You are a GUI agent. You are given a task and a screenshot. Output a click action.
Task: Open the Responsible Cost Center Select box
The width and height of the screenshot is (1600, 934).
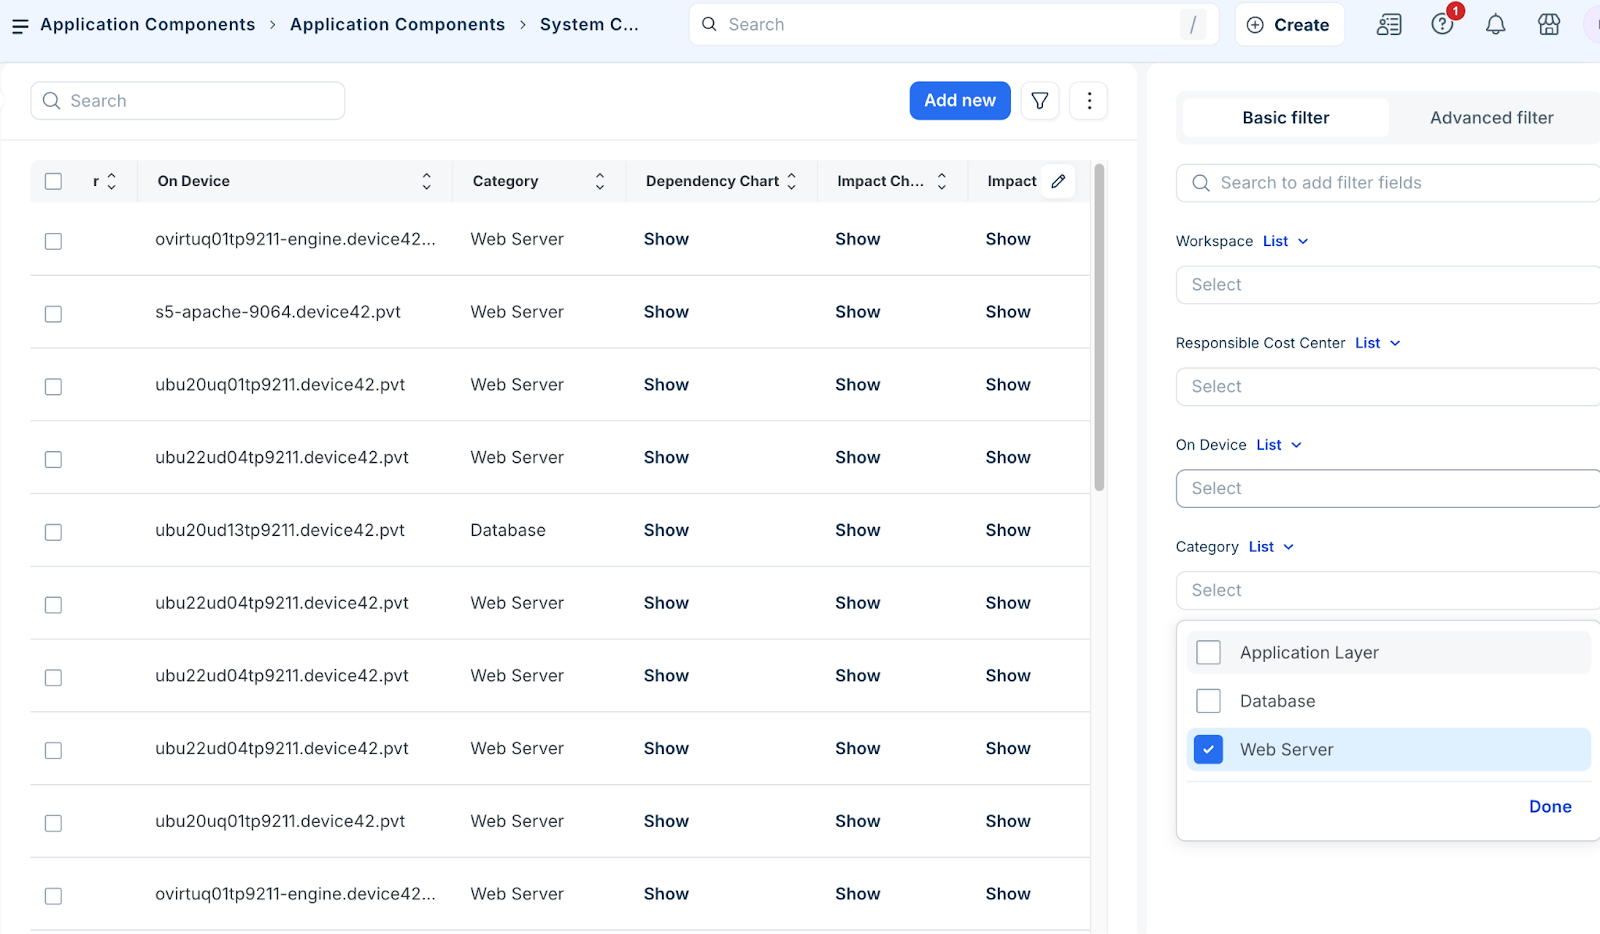pyautogui.click(x=1388, y=387)
